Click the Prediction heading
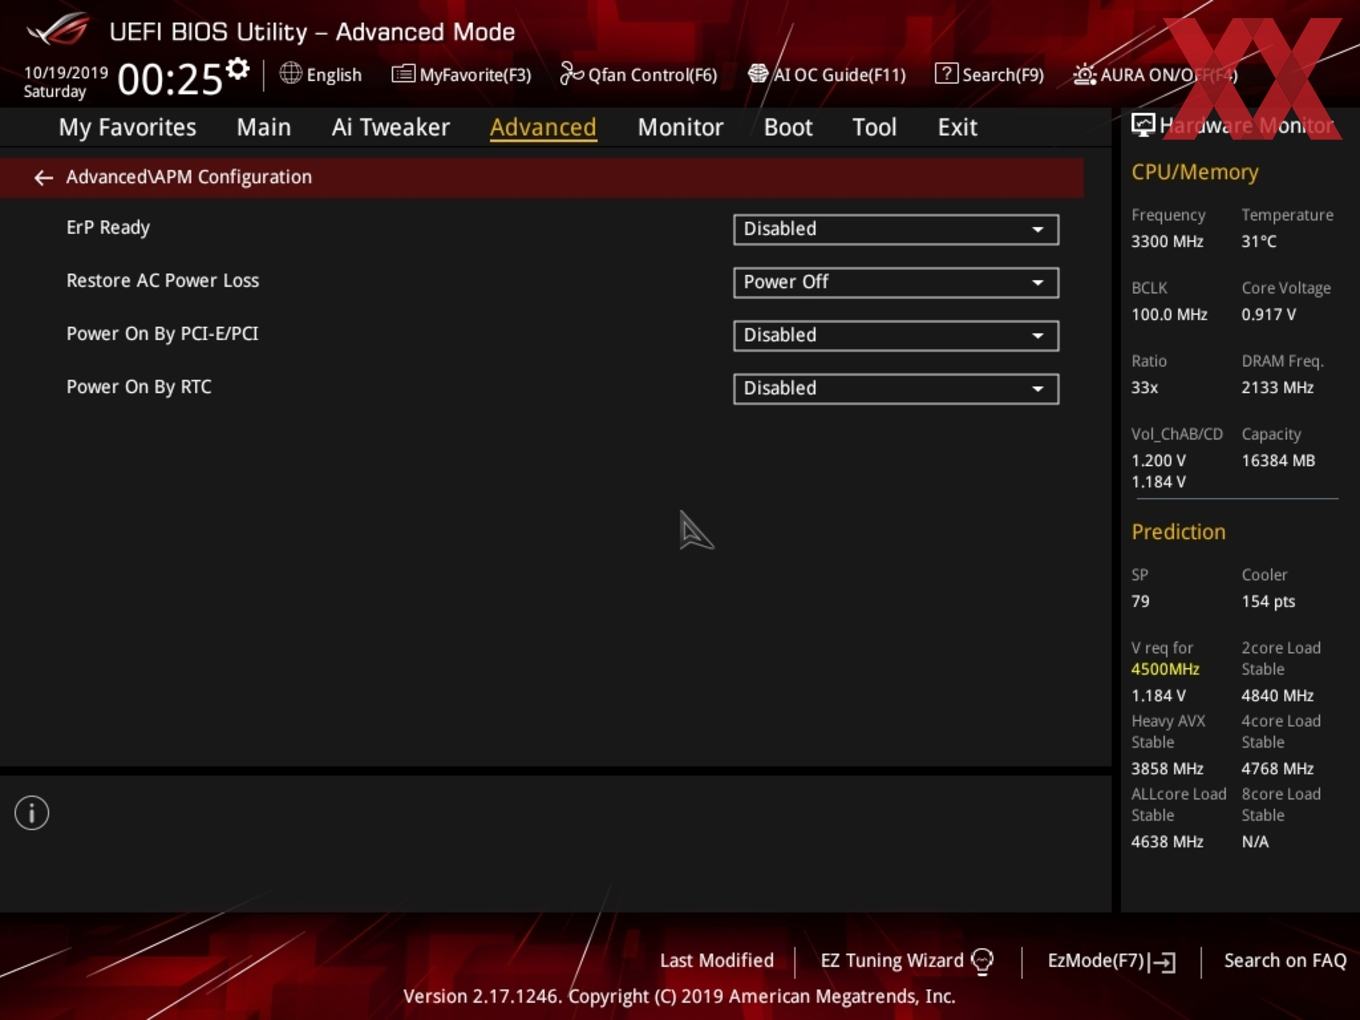The width and height of the screenshot is (1360, 1020). tap(1178, 532)
